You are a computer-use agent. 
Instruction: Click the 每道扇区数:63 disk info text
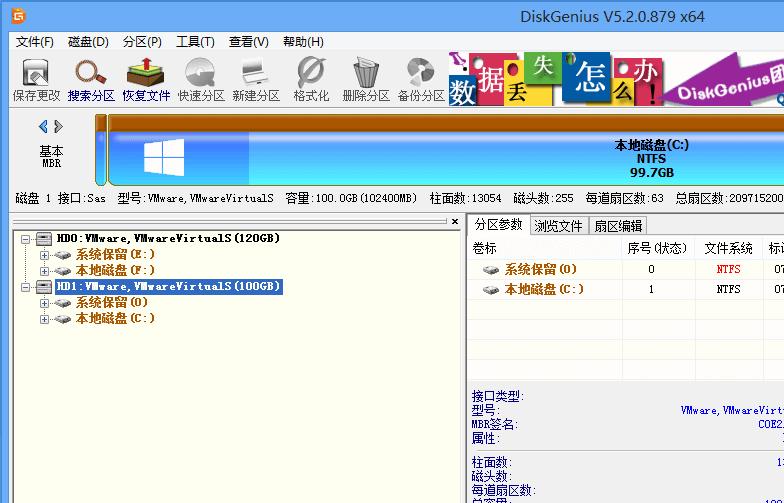[x=624, y=198]
